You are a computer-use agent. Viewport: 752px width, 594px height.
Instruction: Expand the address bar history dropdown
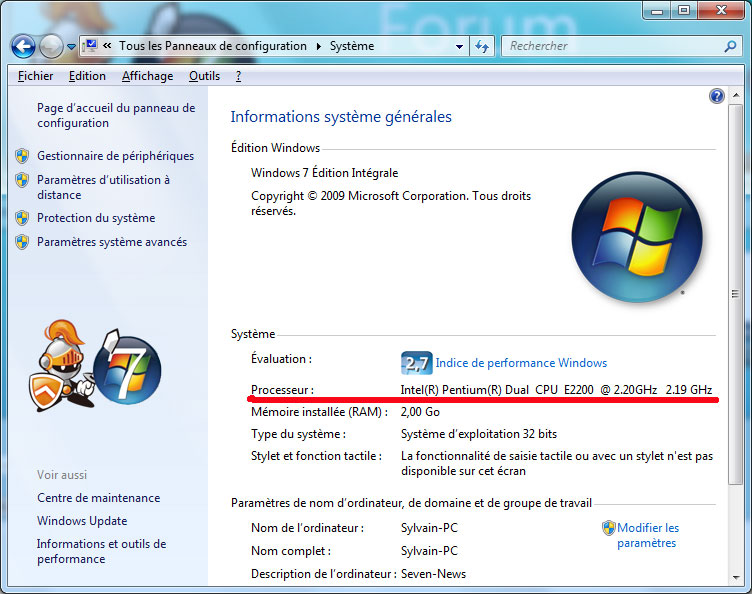coord(459,47)
